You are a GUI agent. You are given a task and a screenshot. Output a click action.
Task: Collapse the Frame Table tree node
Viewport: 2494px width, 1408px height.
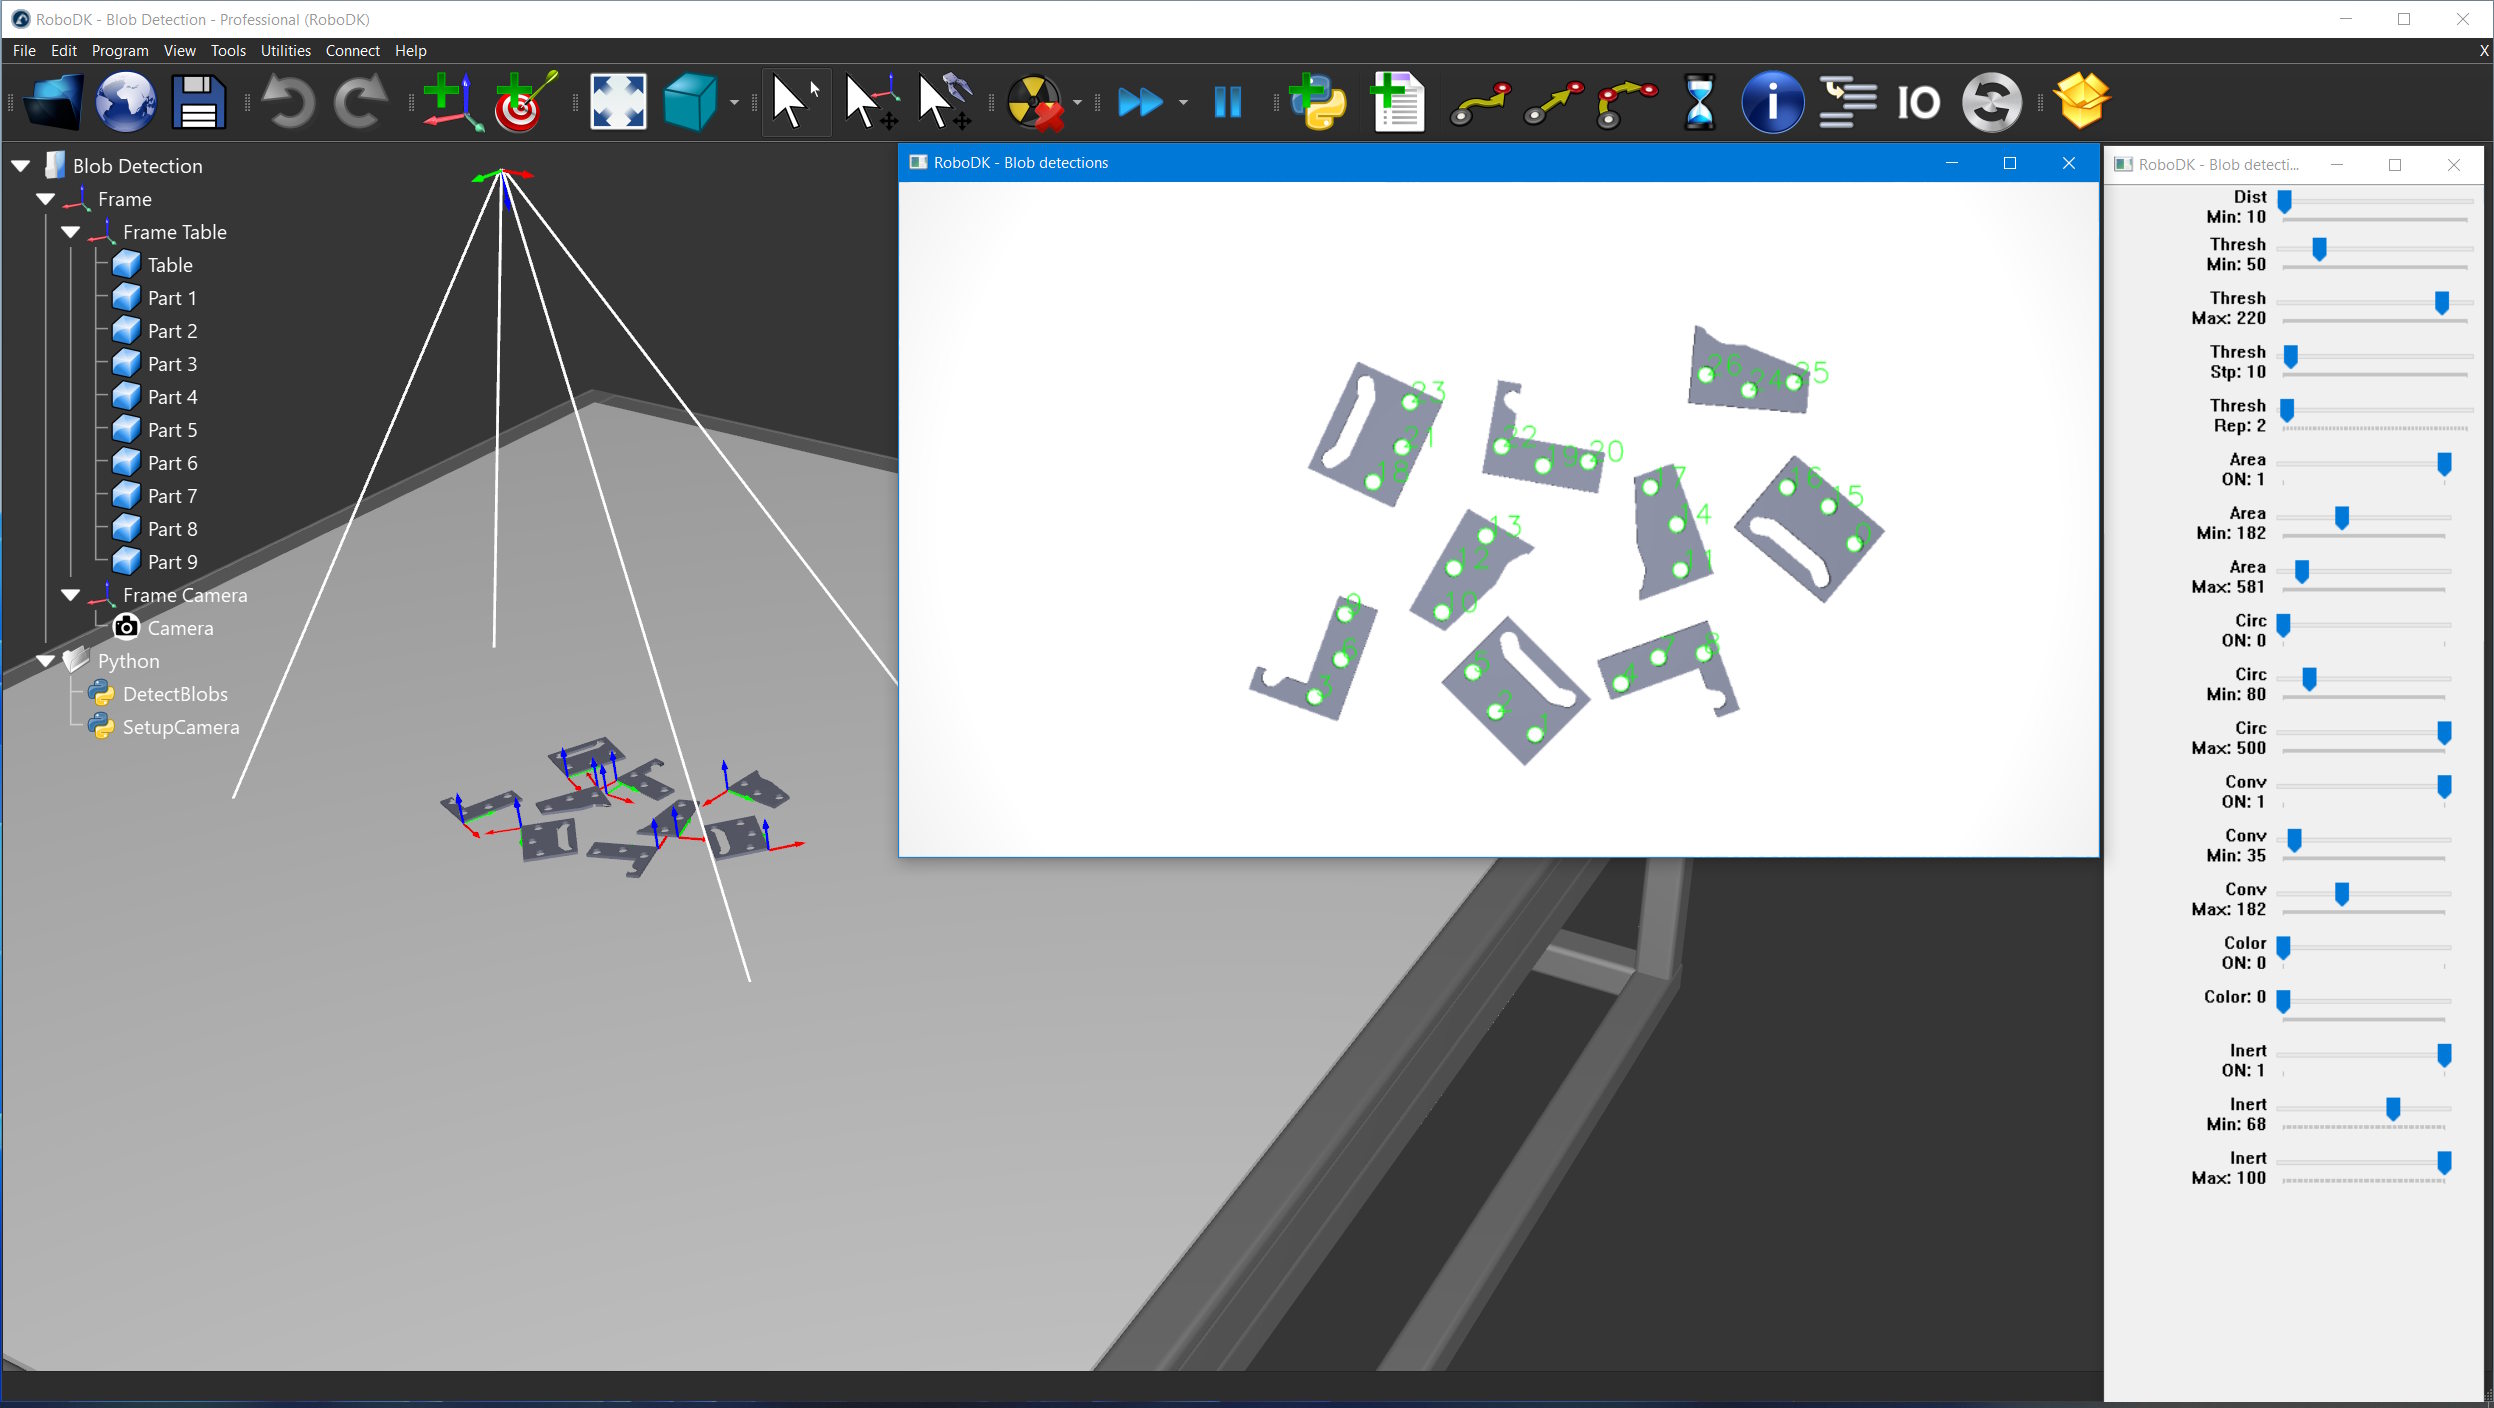71,232
